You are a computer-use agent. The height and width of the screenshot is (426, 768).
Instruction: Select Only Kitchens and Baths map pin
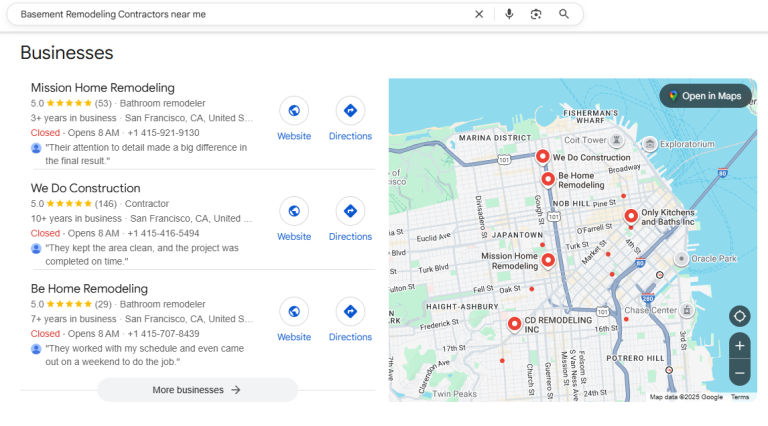pyautogui.click(x=631, y=216)
